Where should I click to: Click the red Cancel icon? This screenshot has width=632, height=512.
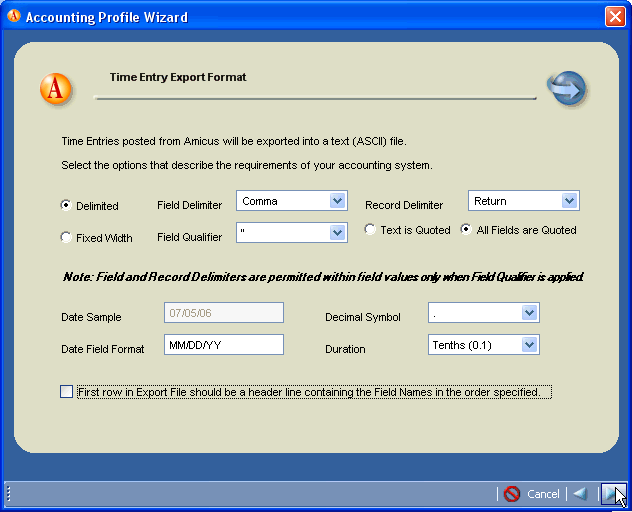(x=512, y=494)
